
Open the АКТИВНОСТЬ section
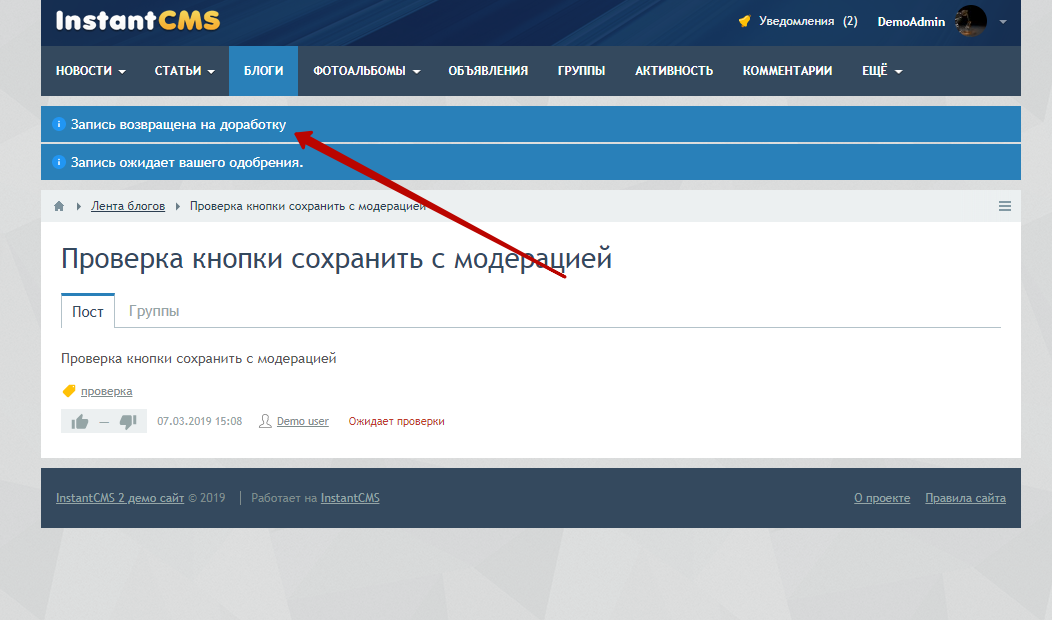click(x=673, y=70)
